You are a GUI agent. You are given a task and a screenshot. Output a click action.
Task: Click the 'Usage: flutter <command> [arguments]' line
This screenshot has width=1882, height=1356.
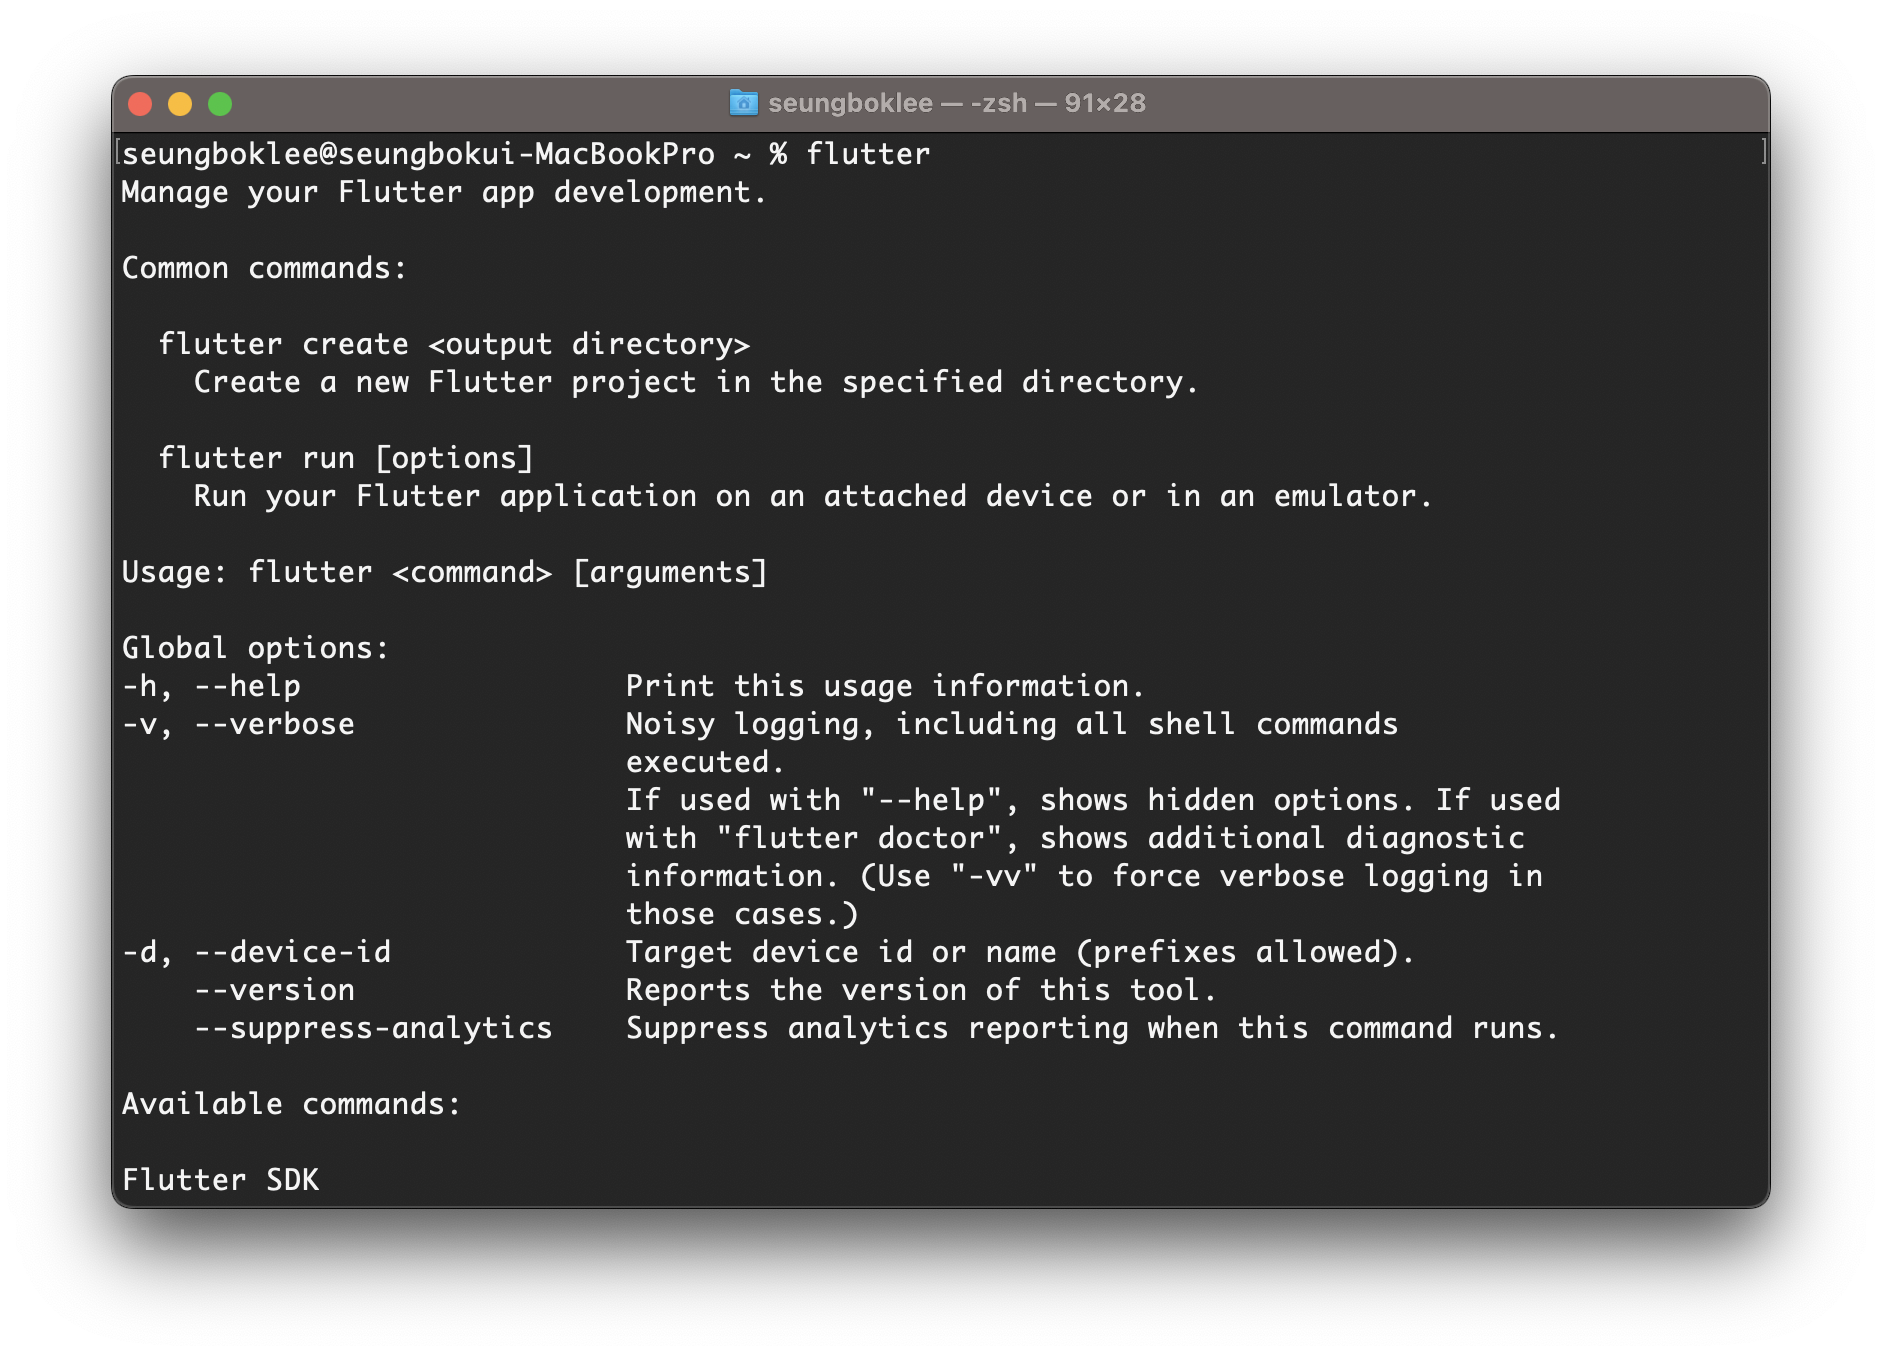[444, 572]
